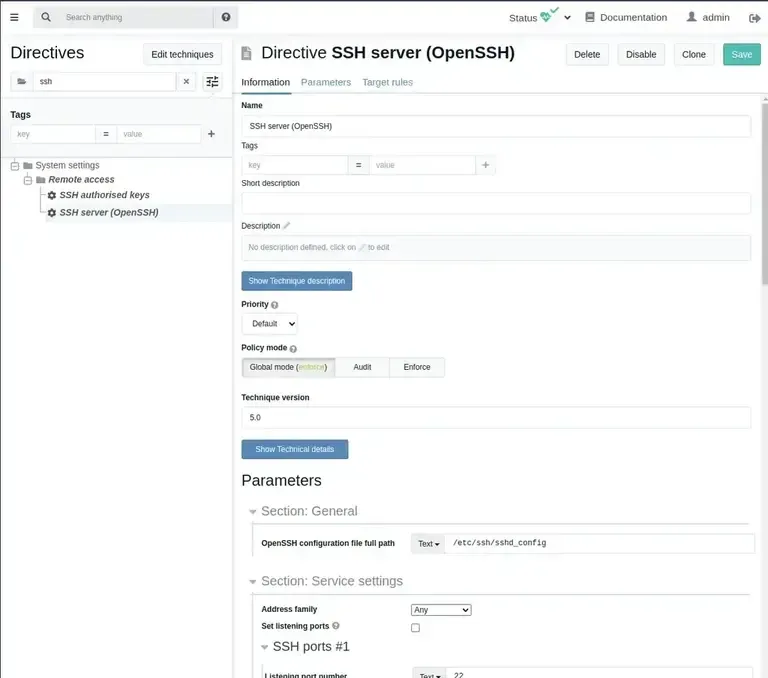
Task: Focus sidebar Tags key field
Action: pyautogui.click(x=53, y=134)
